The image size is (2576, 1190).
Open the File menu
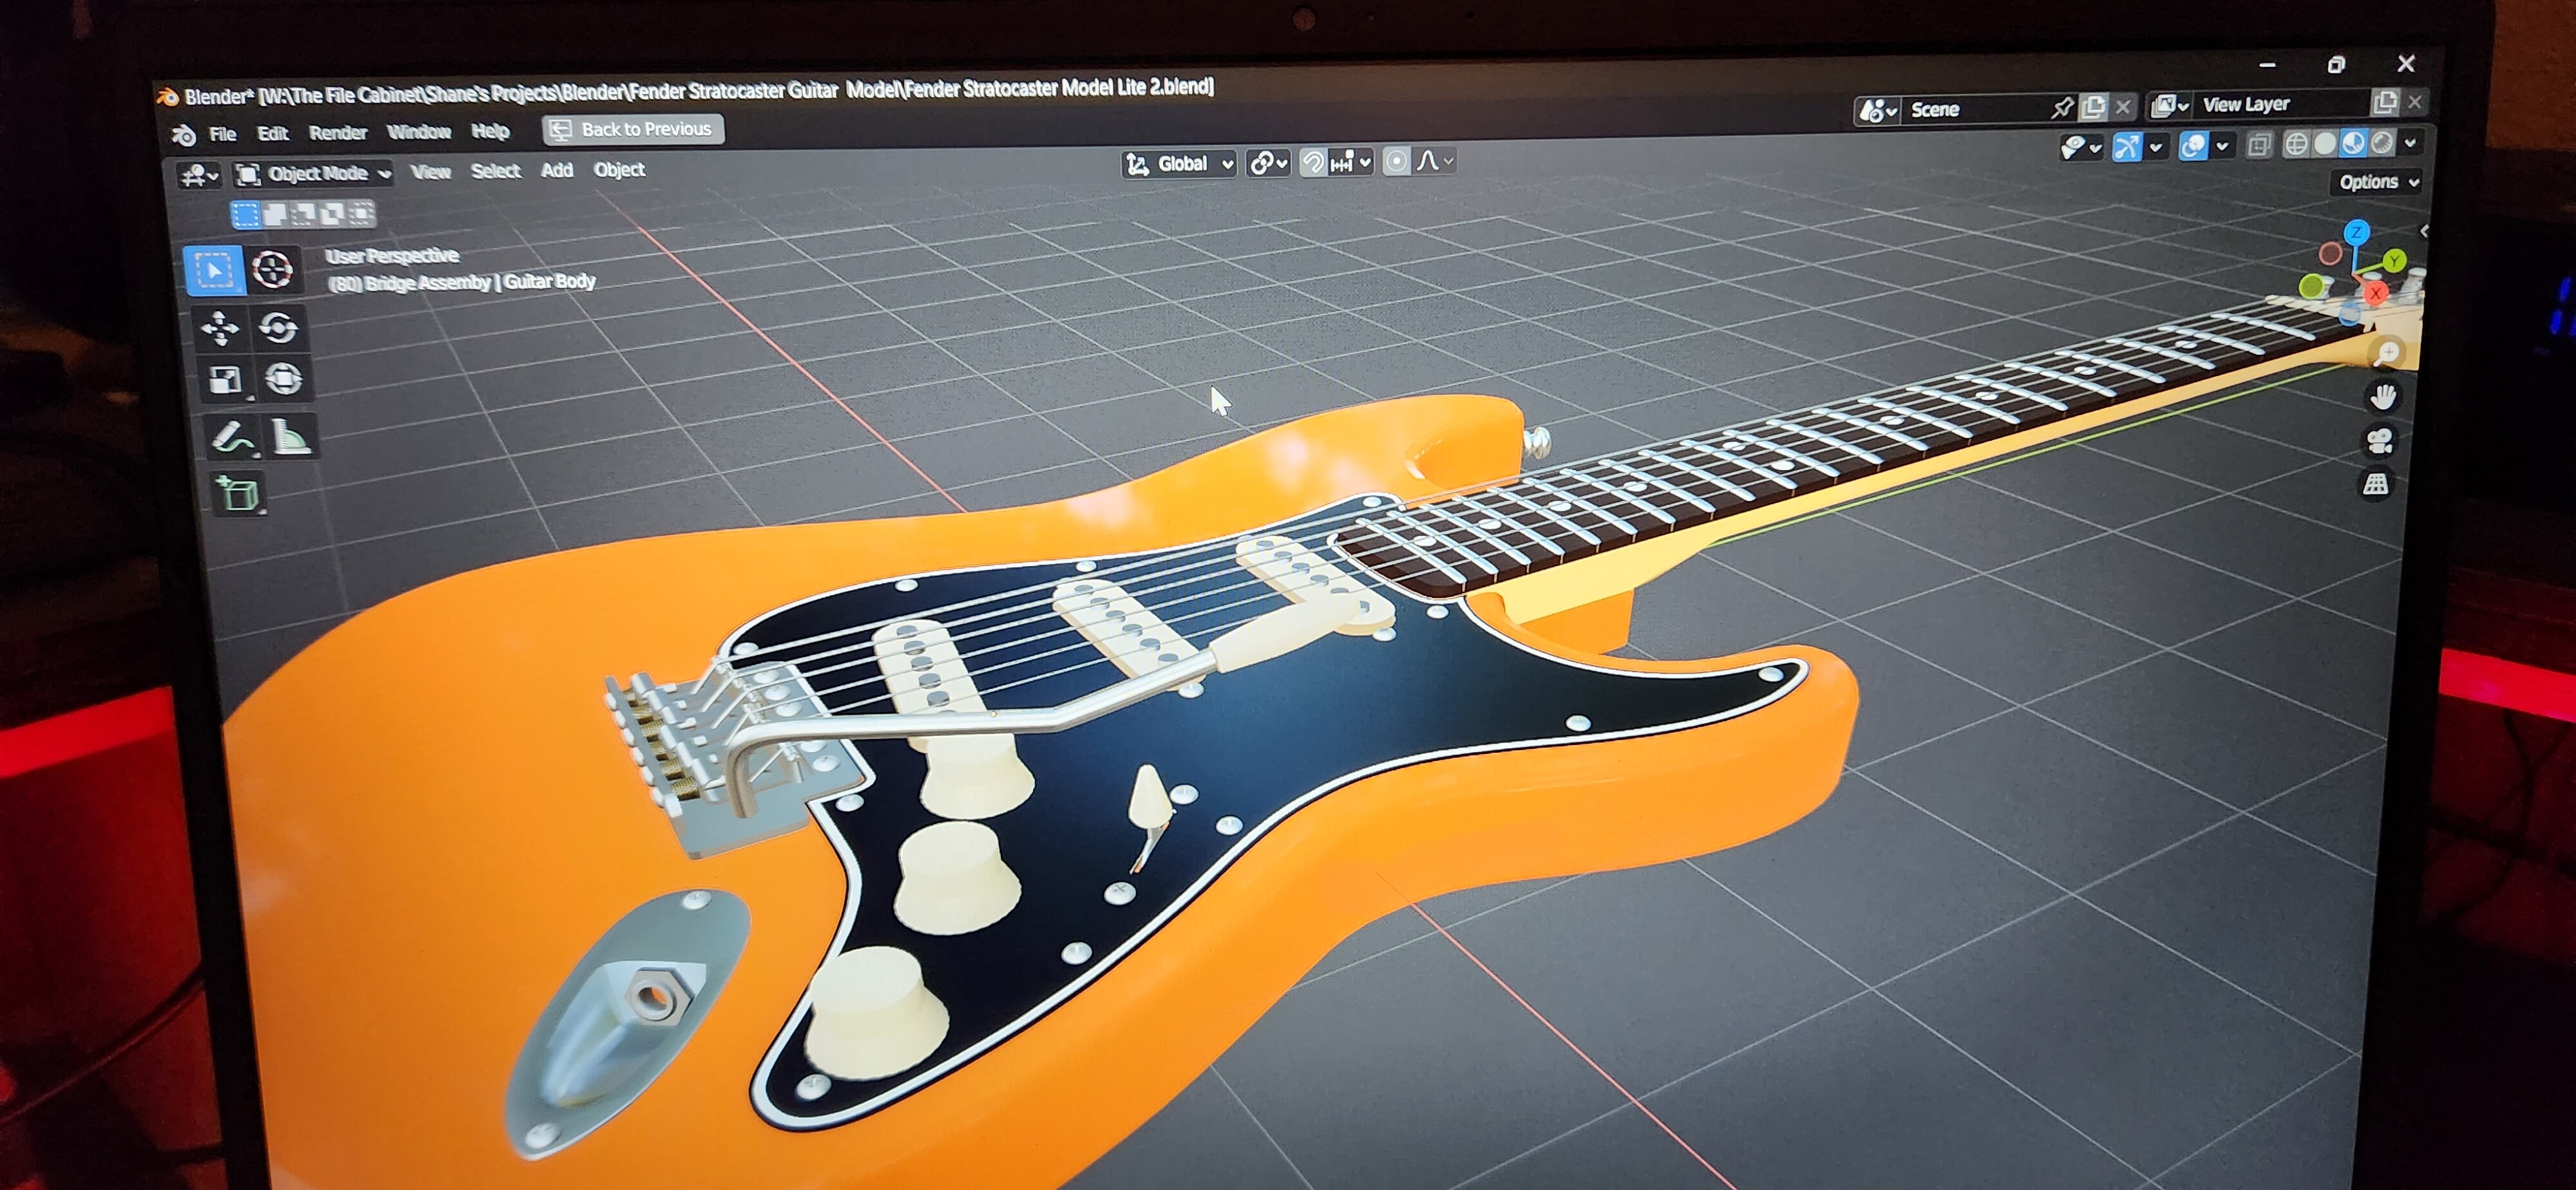click(x=222, y=134)
